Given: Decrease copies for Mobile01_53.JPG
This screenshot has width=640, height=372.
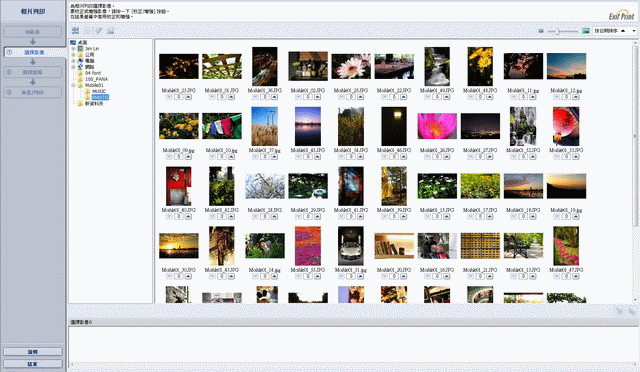Looking at the screenshot, I should tap(557, 157).
